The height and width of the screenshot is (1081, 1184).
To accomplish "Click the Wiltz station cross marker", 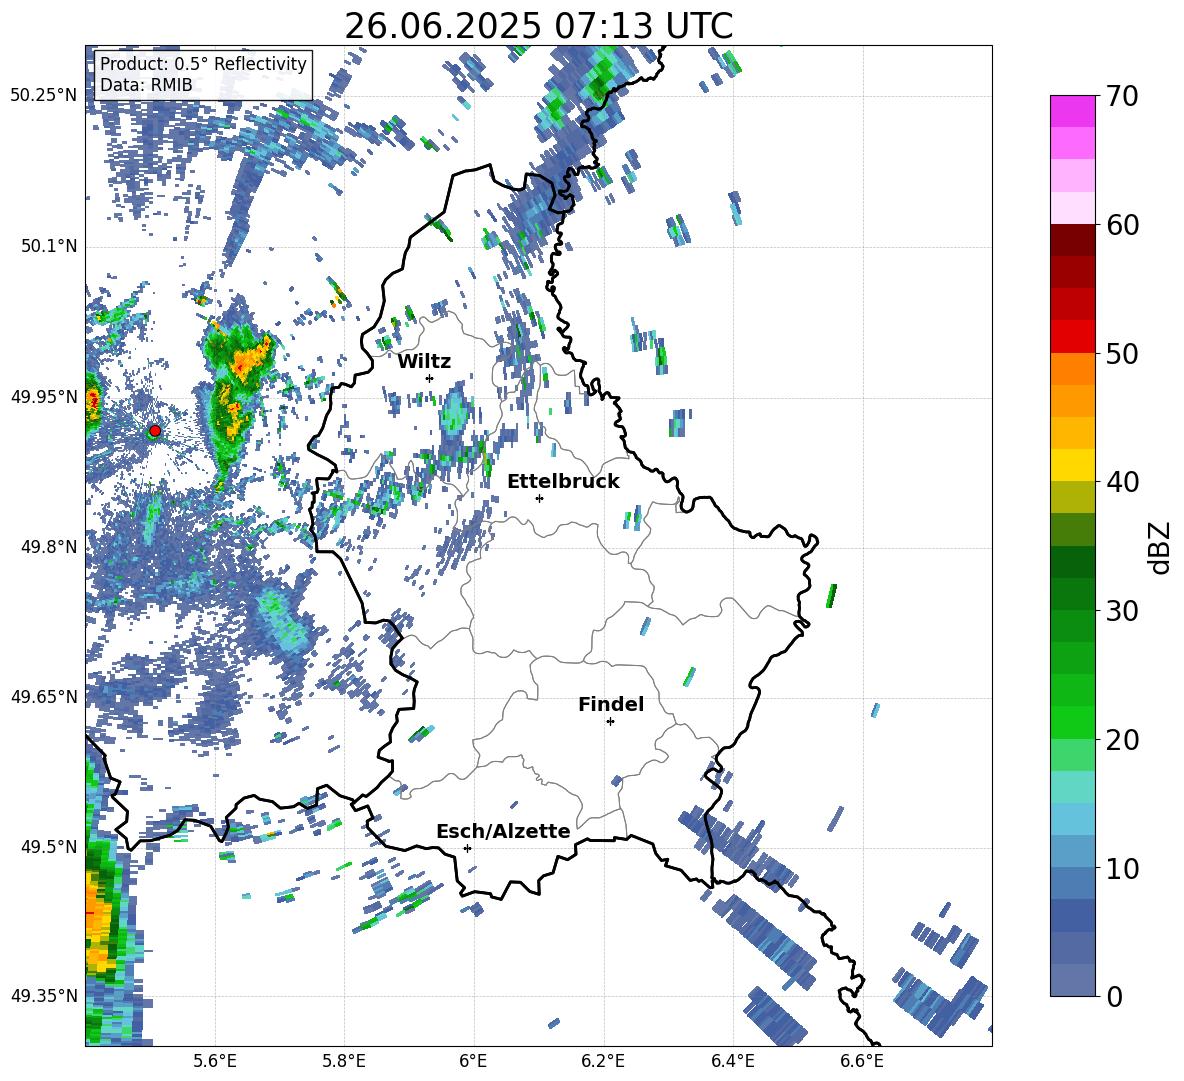I will click(x=430, y=378).
